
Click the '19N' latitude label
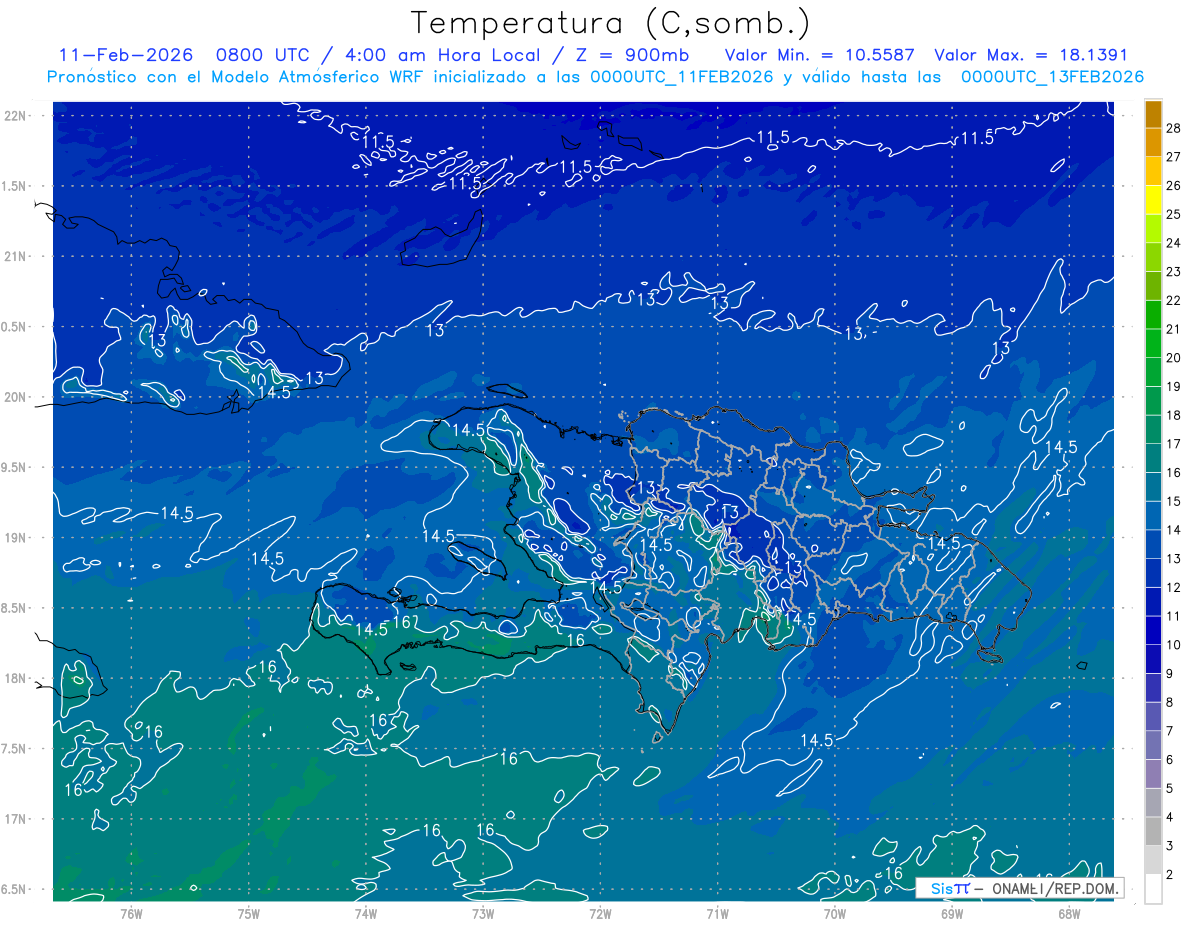[x=17, y=538]
